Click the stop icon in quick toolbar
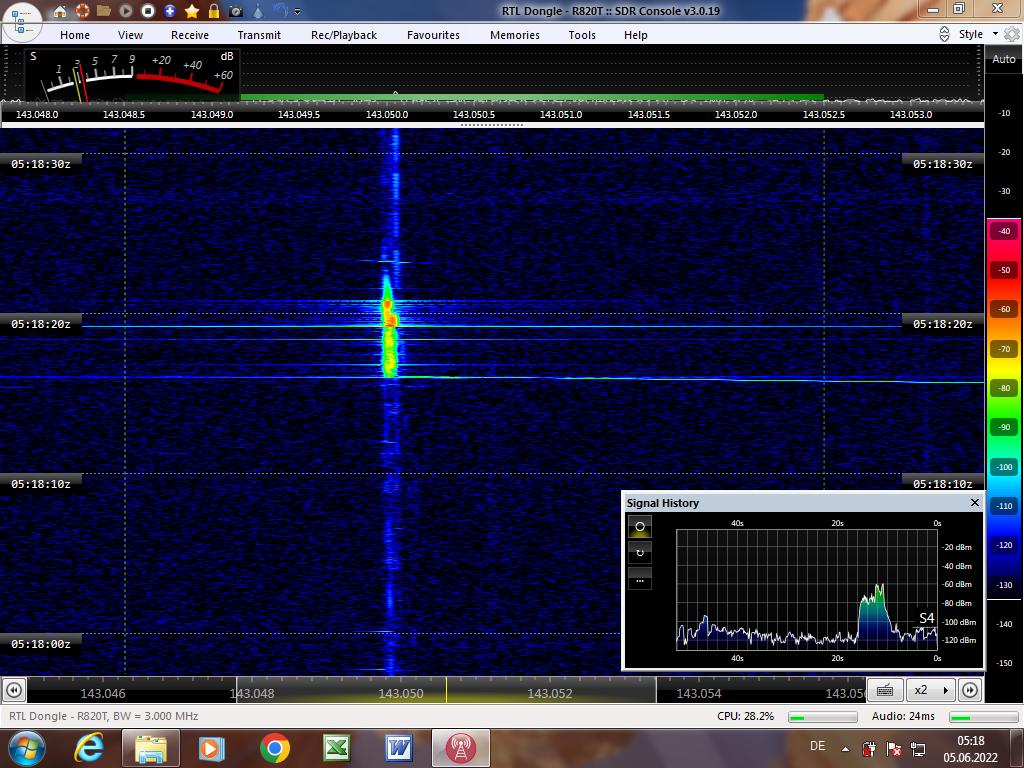Viewport: 1024px width, 768px height. coord(148,10)
